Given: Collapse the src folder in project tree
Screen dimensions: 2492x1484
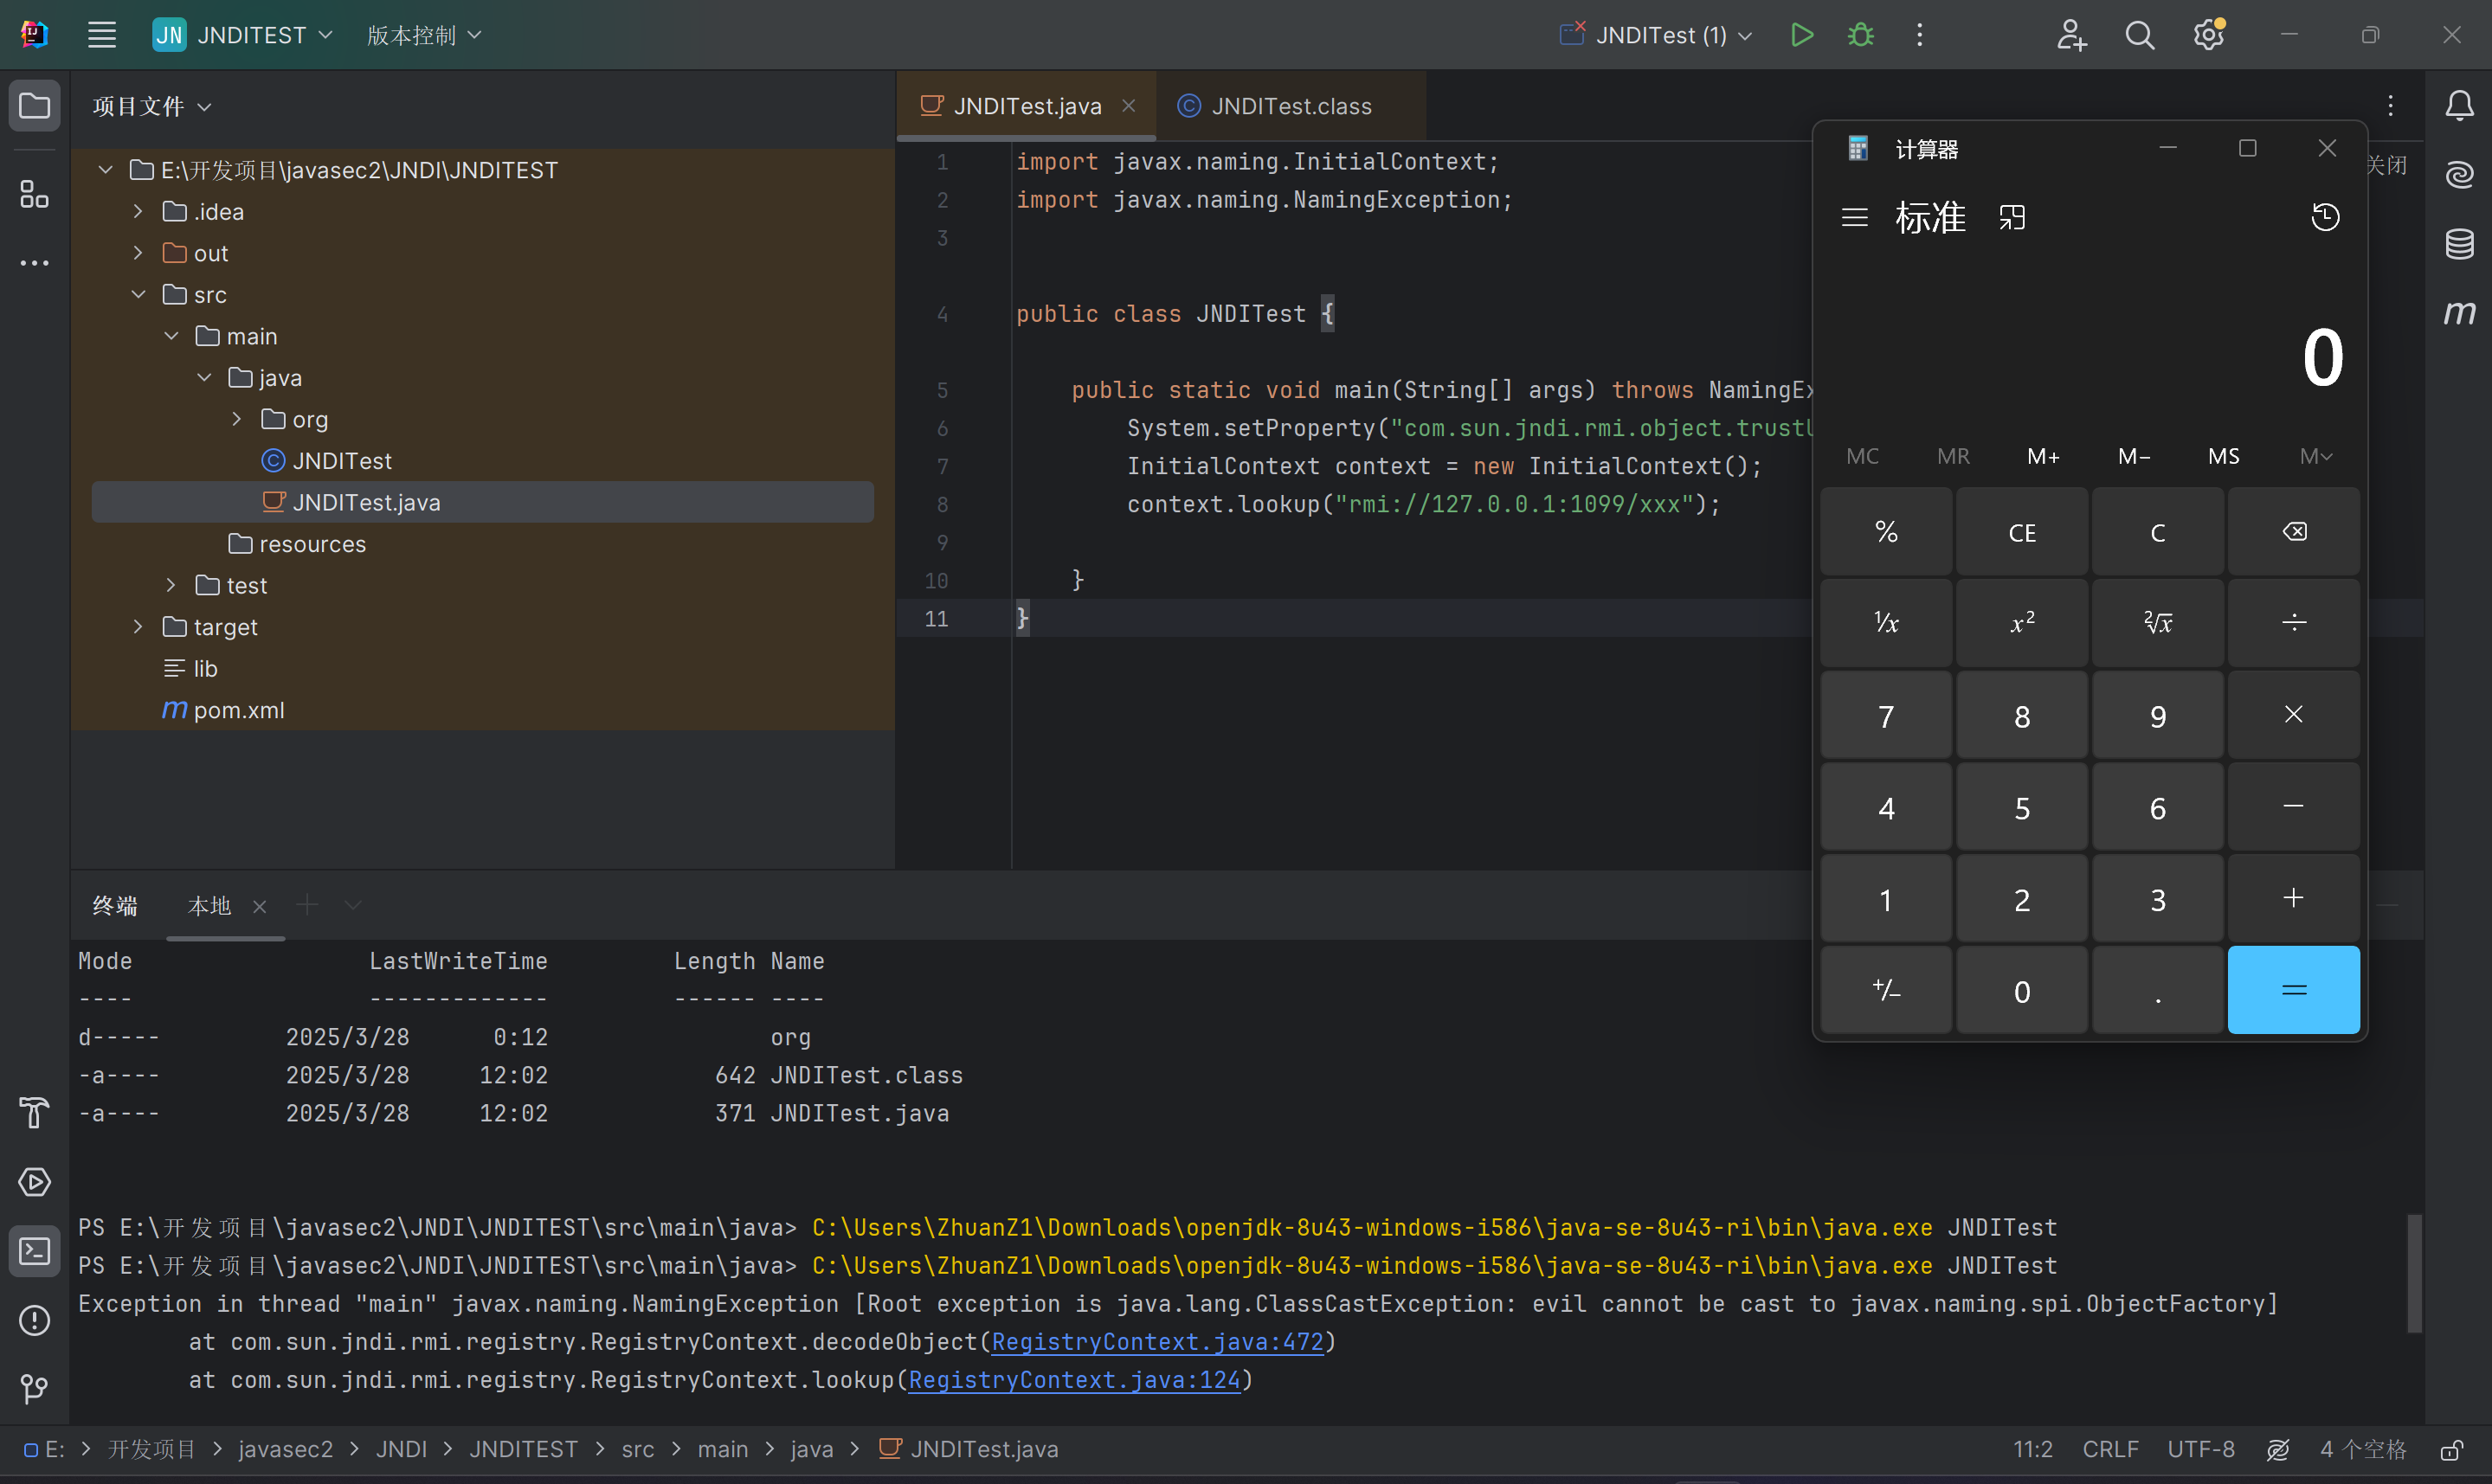Looking at the screenshot, I should 138,295.
